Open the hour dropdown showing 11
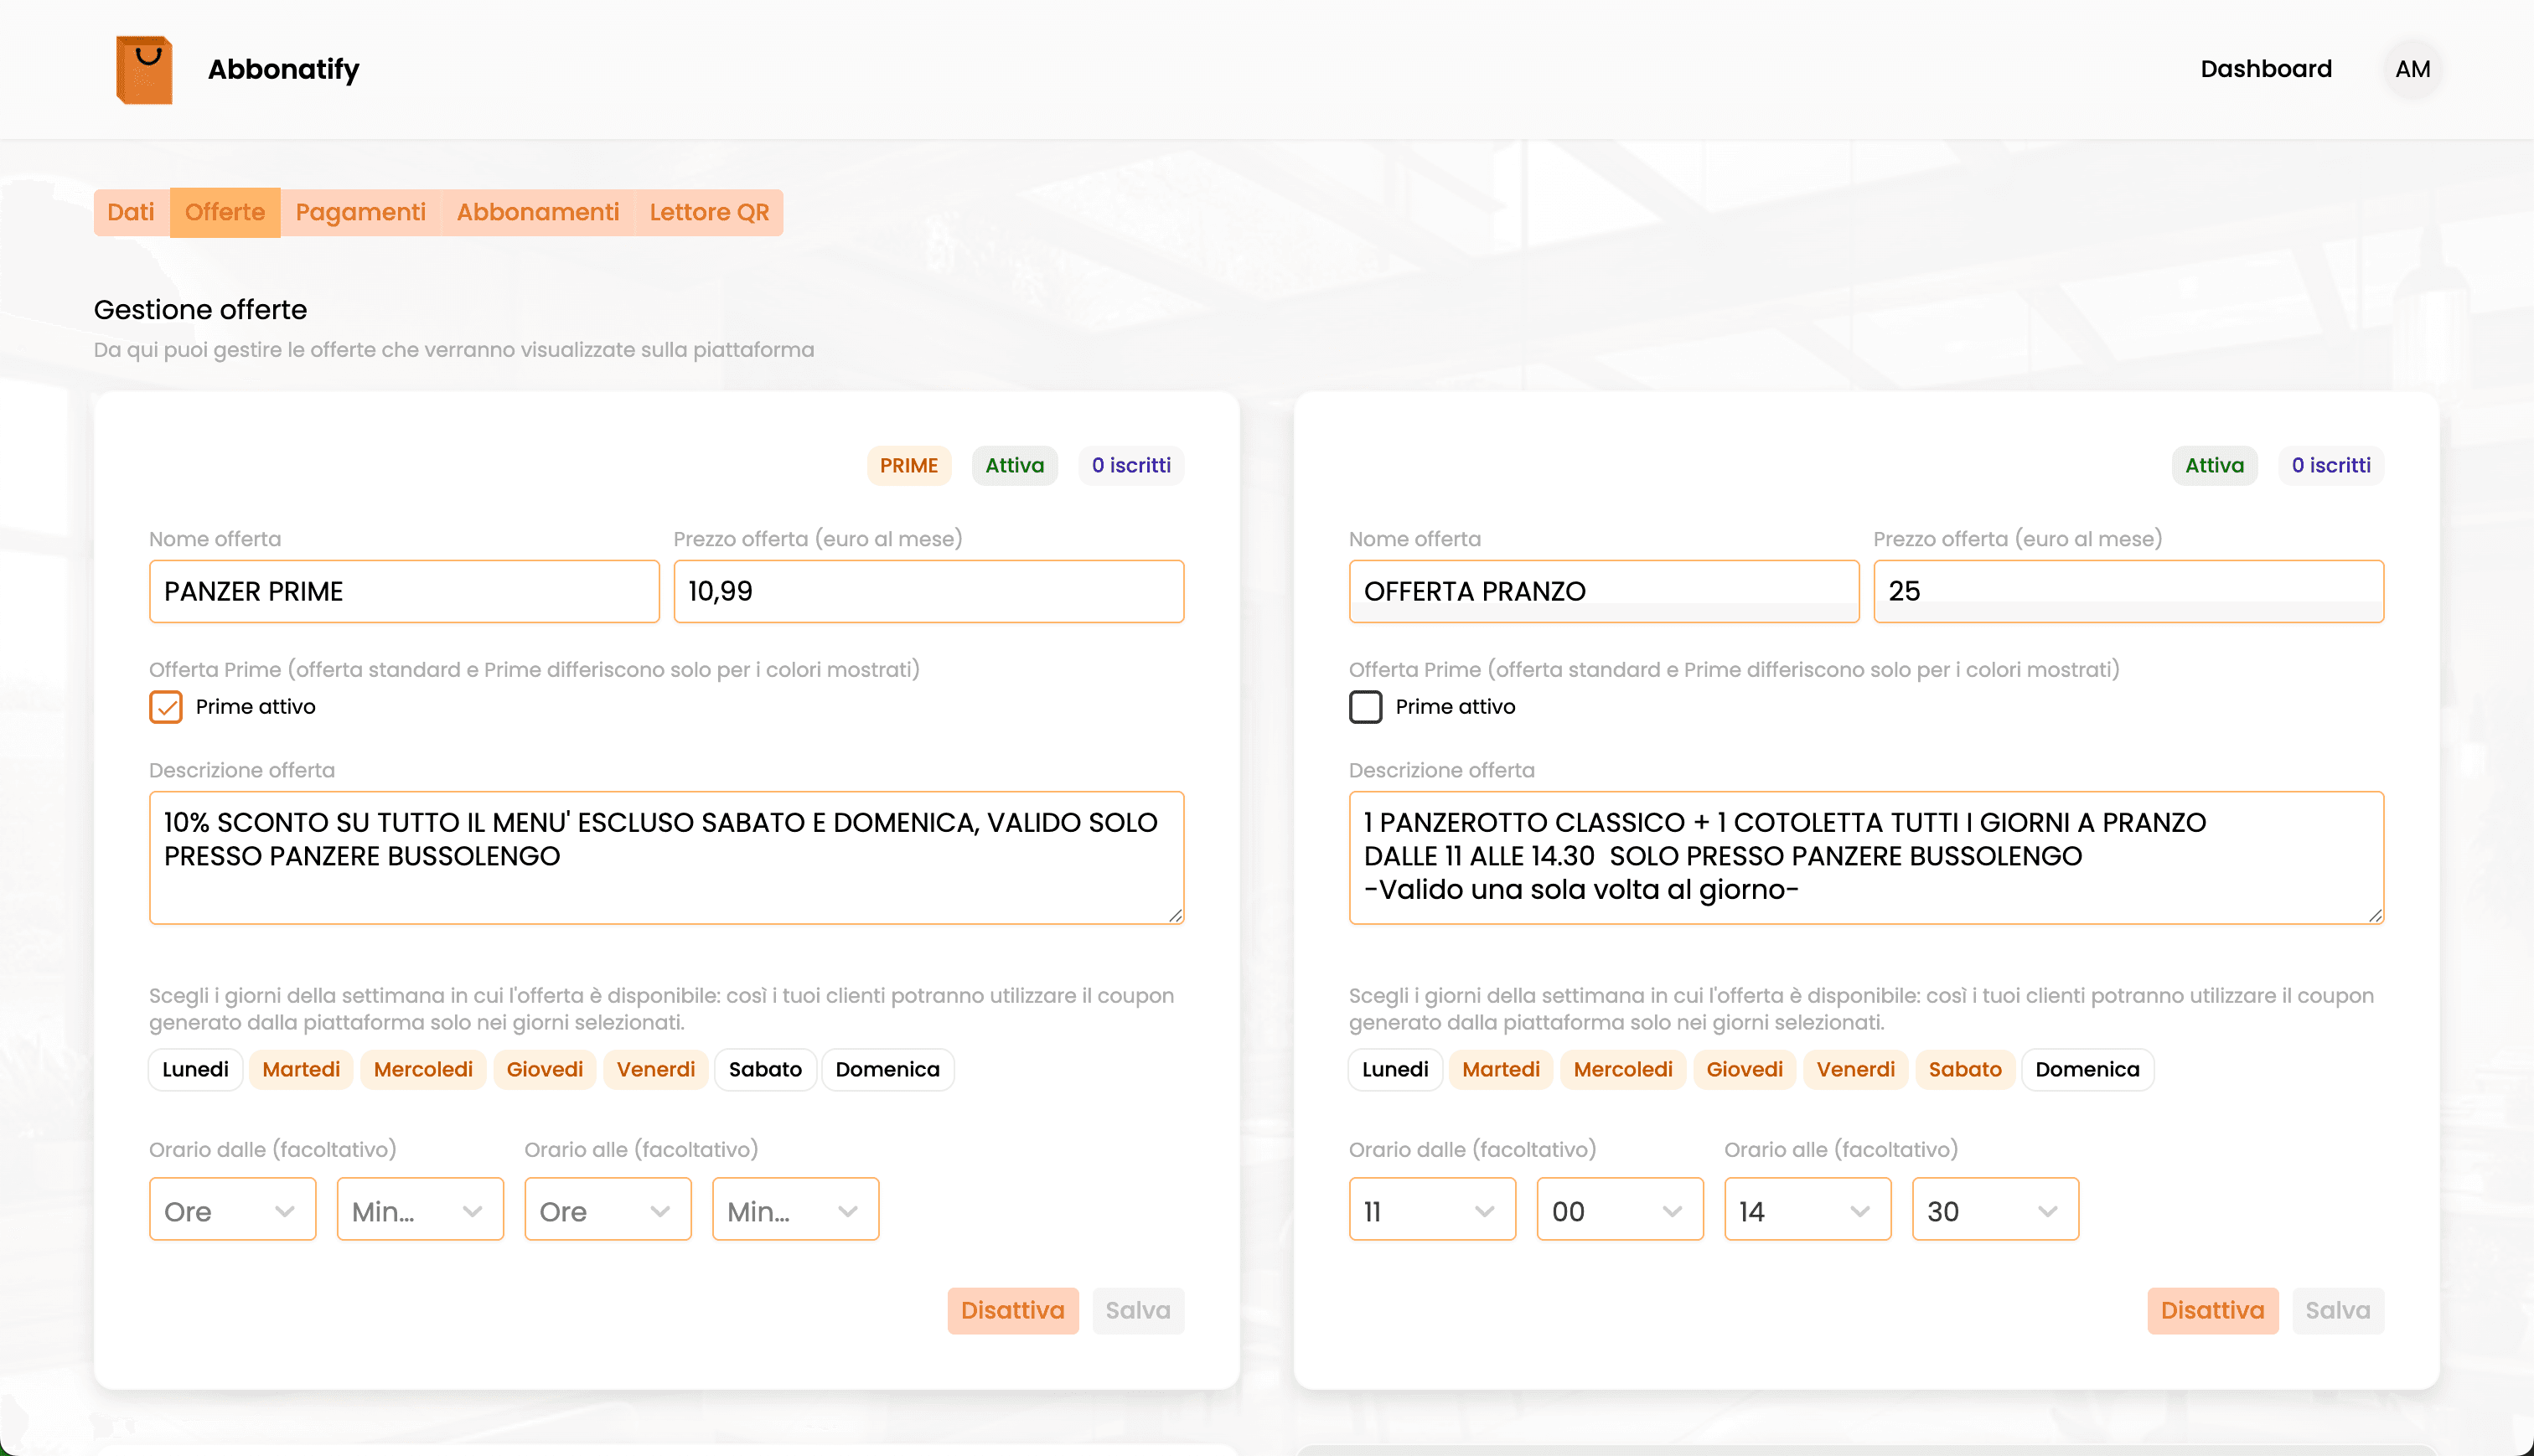 [1432, 1209]
